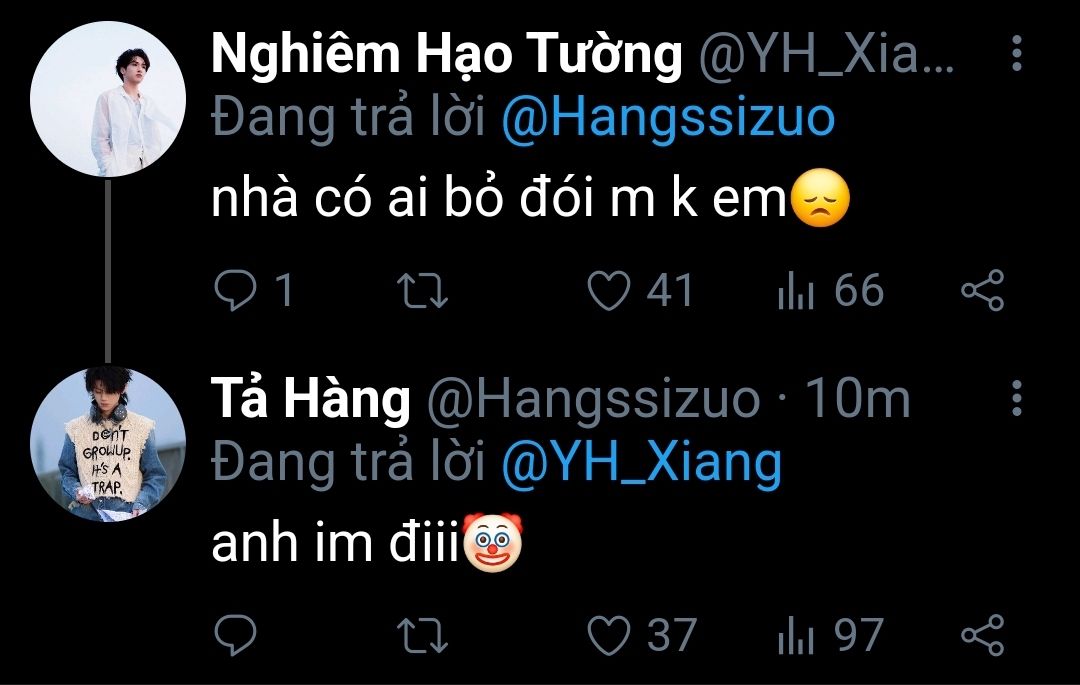The image size is (1080, 685).
Task: Share Tả Hàng's tweet
Action: [x=981, y=635]
